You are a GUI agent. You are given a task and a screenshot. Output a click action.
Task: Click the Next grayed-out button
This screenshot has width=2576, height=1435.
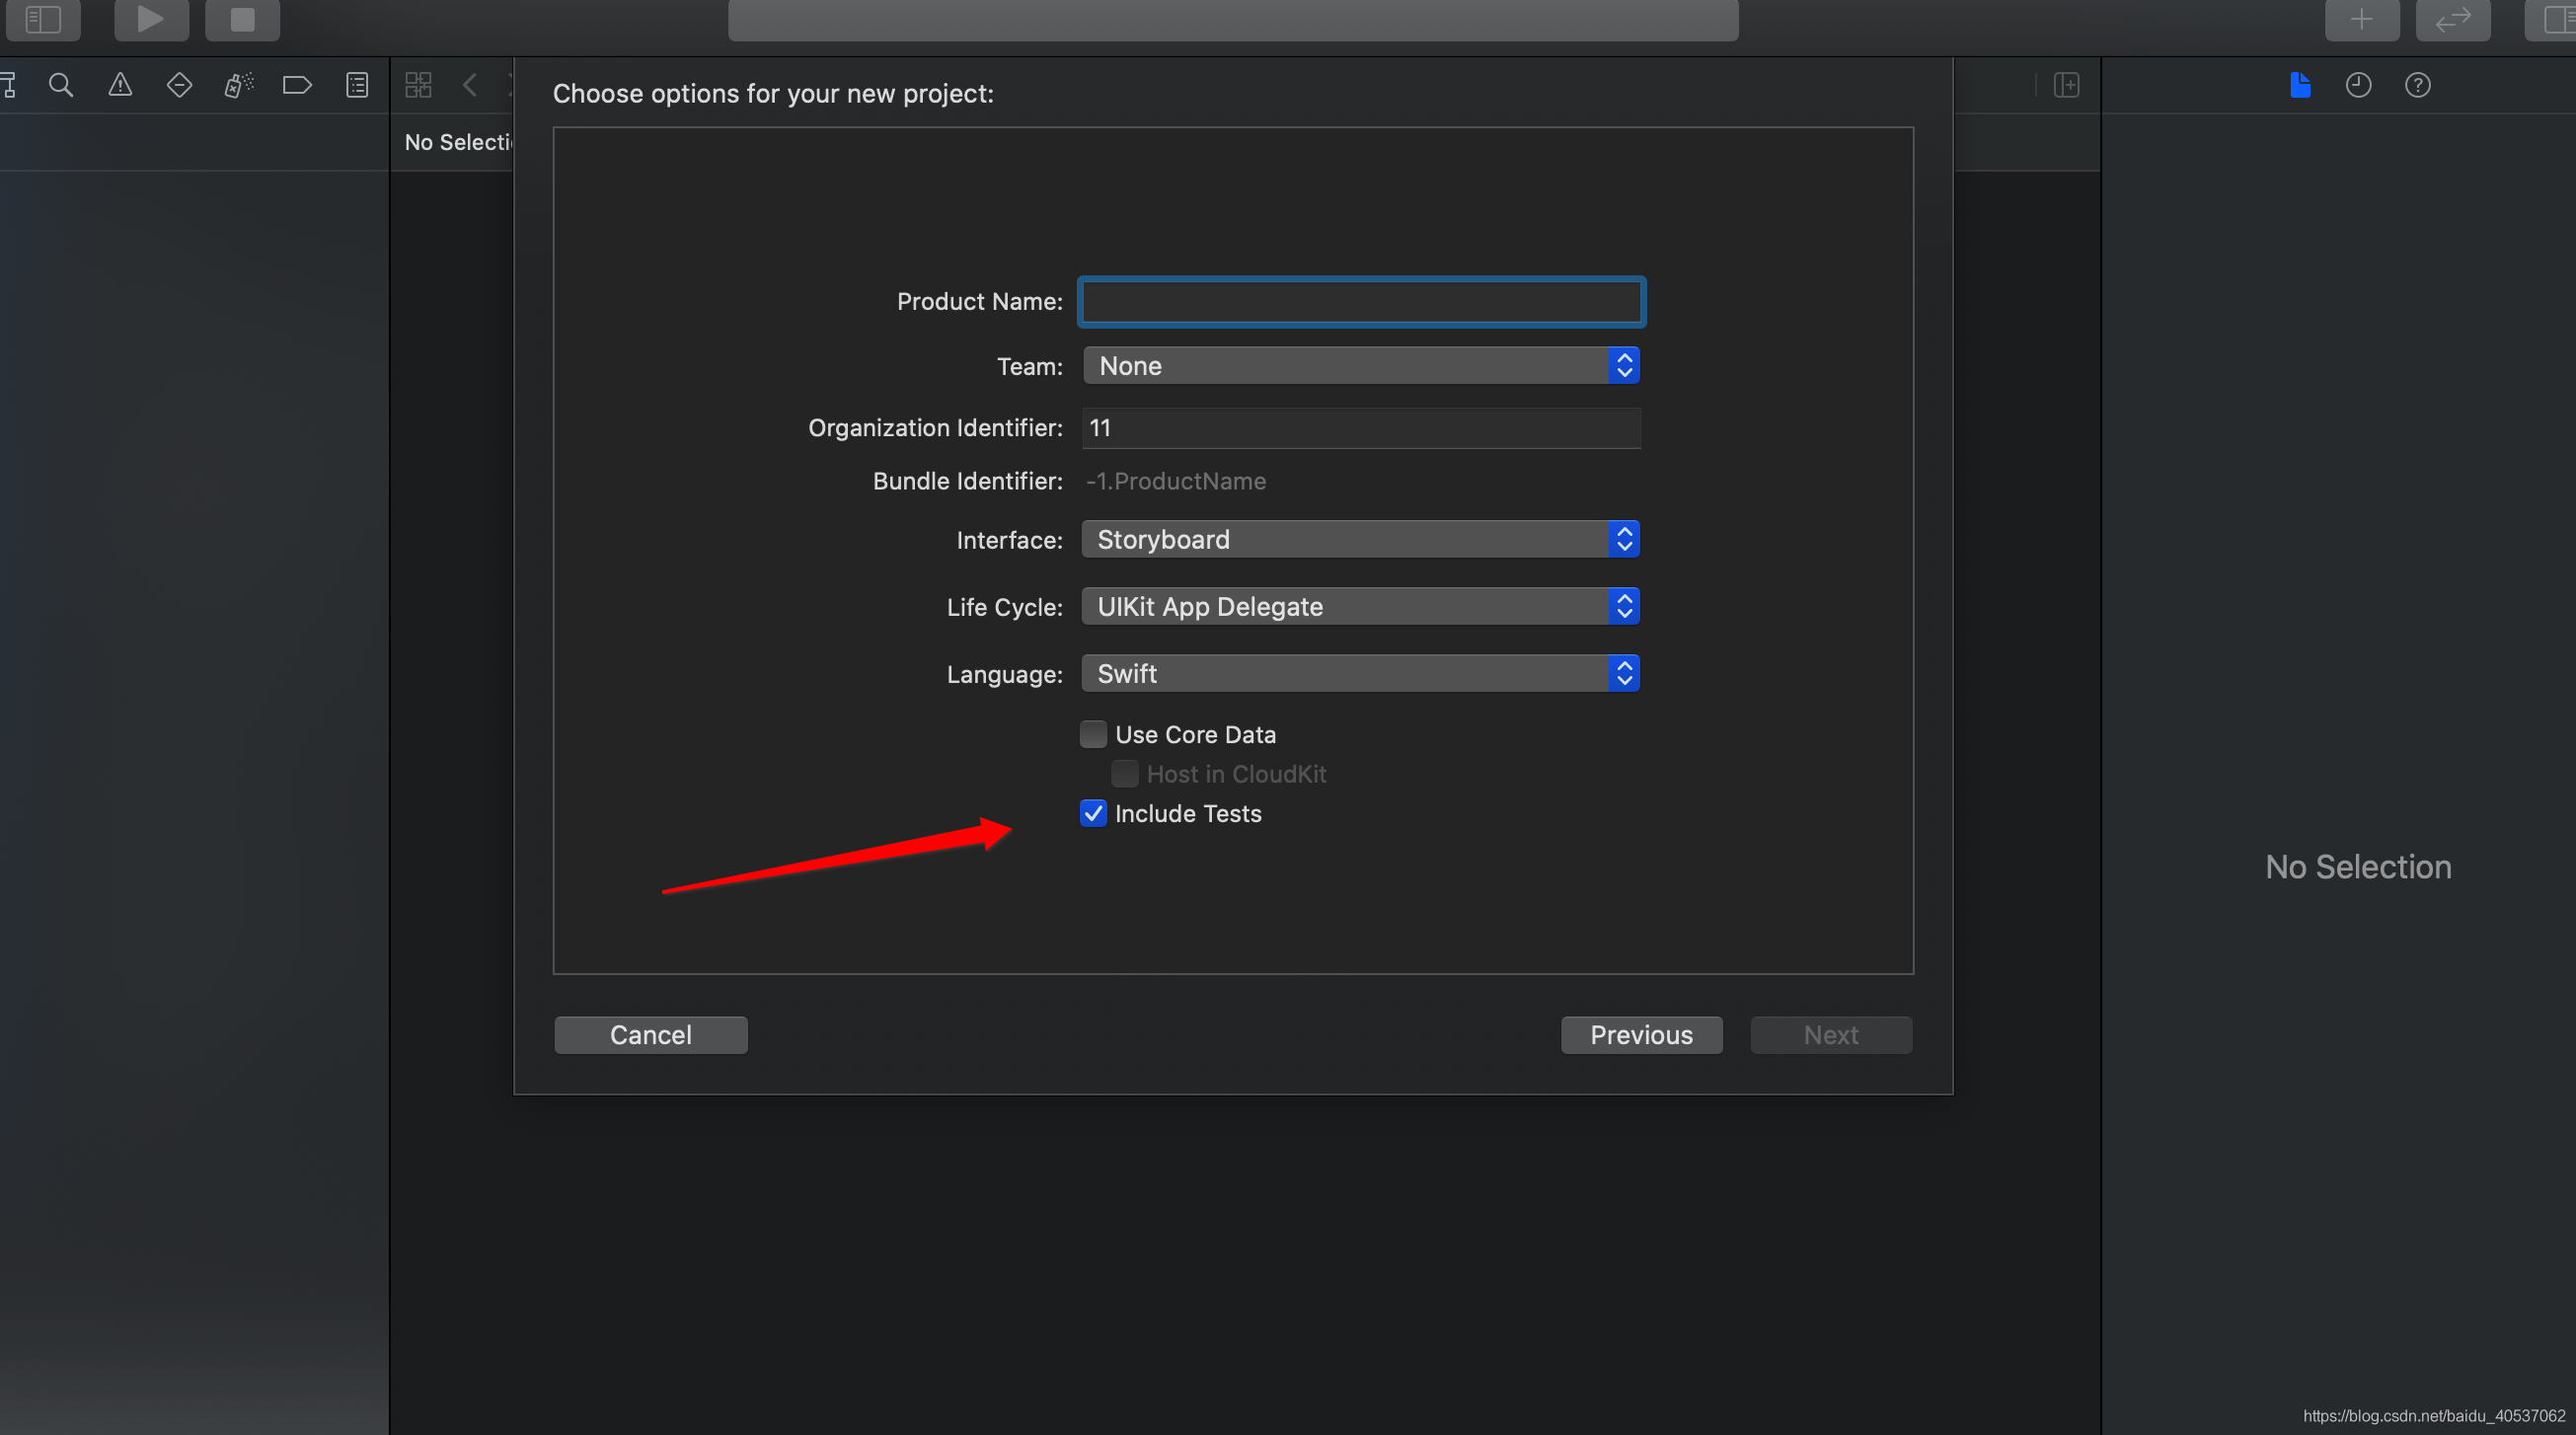(1831, 1034)
